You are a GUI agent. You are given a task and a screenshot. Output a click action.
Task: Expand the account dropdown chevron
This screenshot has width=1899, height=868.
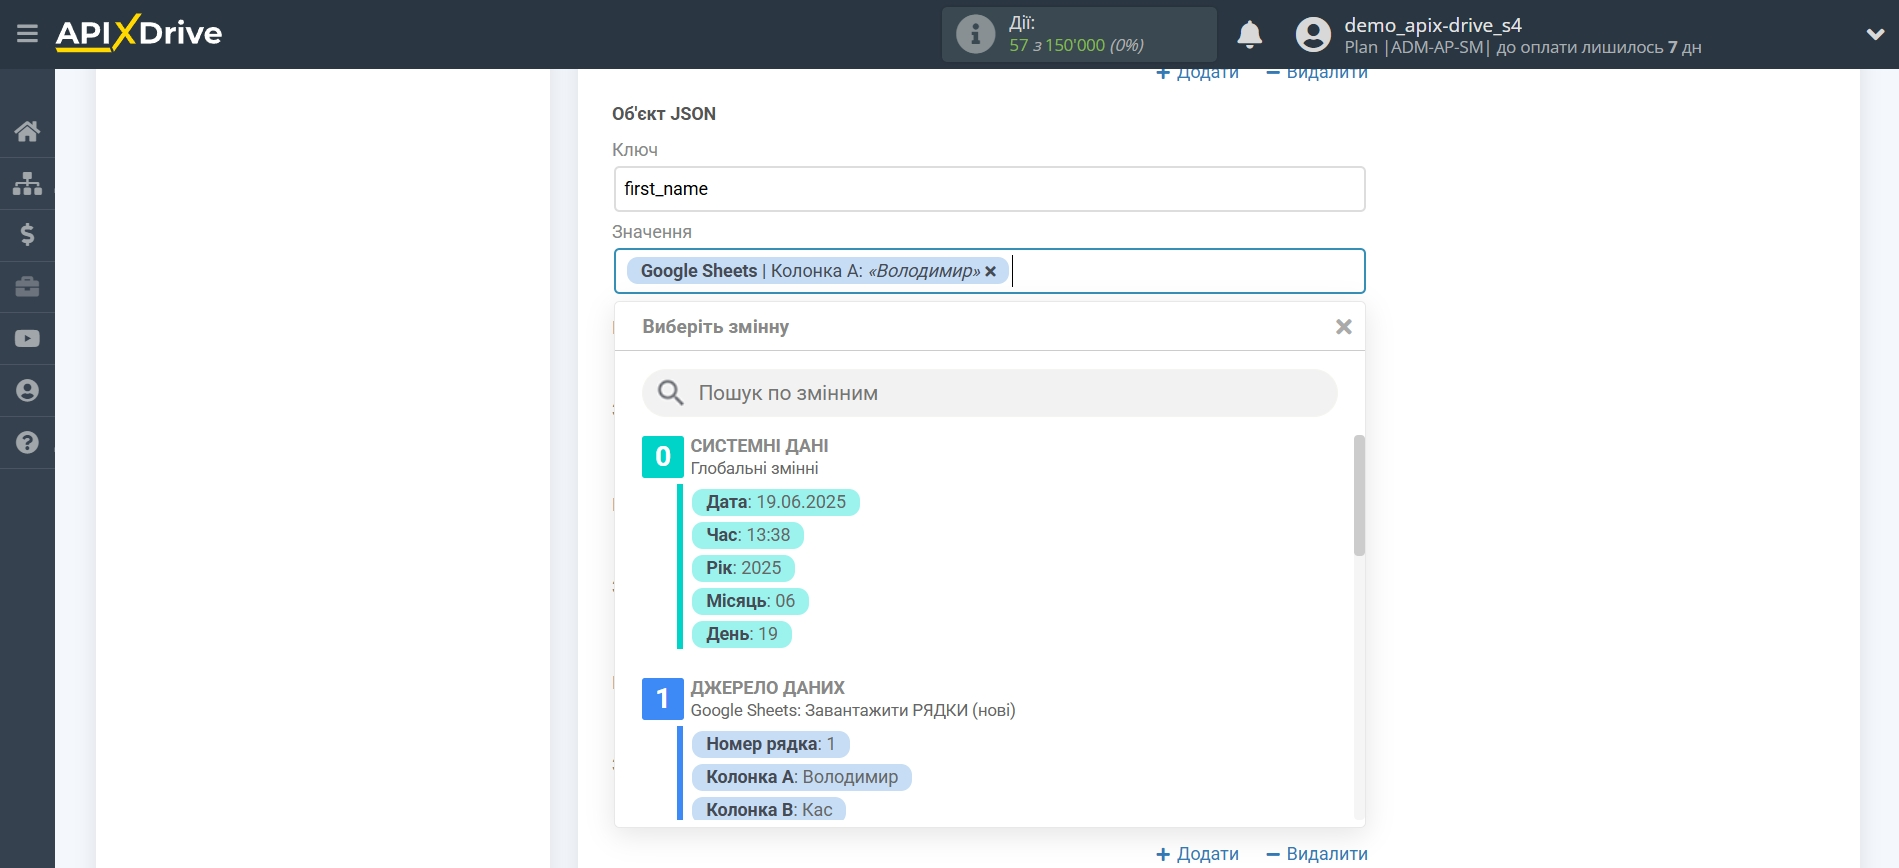[x=1875, y=34]
